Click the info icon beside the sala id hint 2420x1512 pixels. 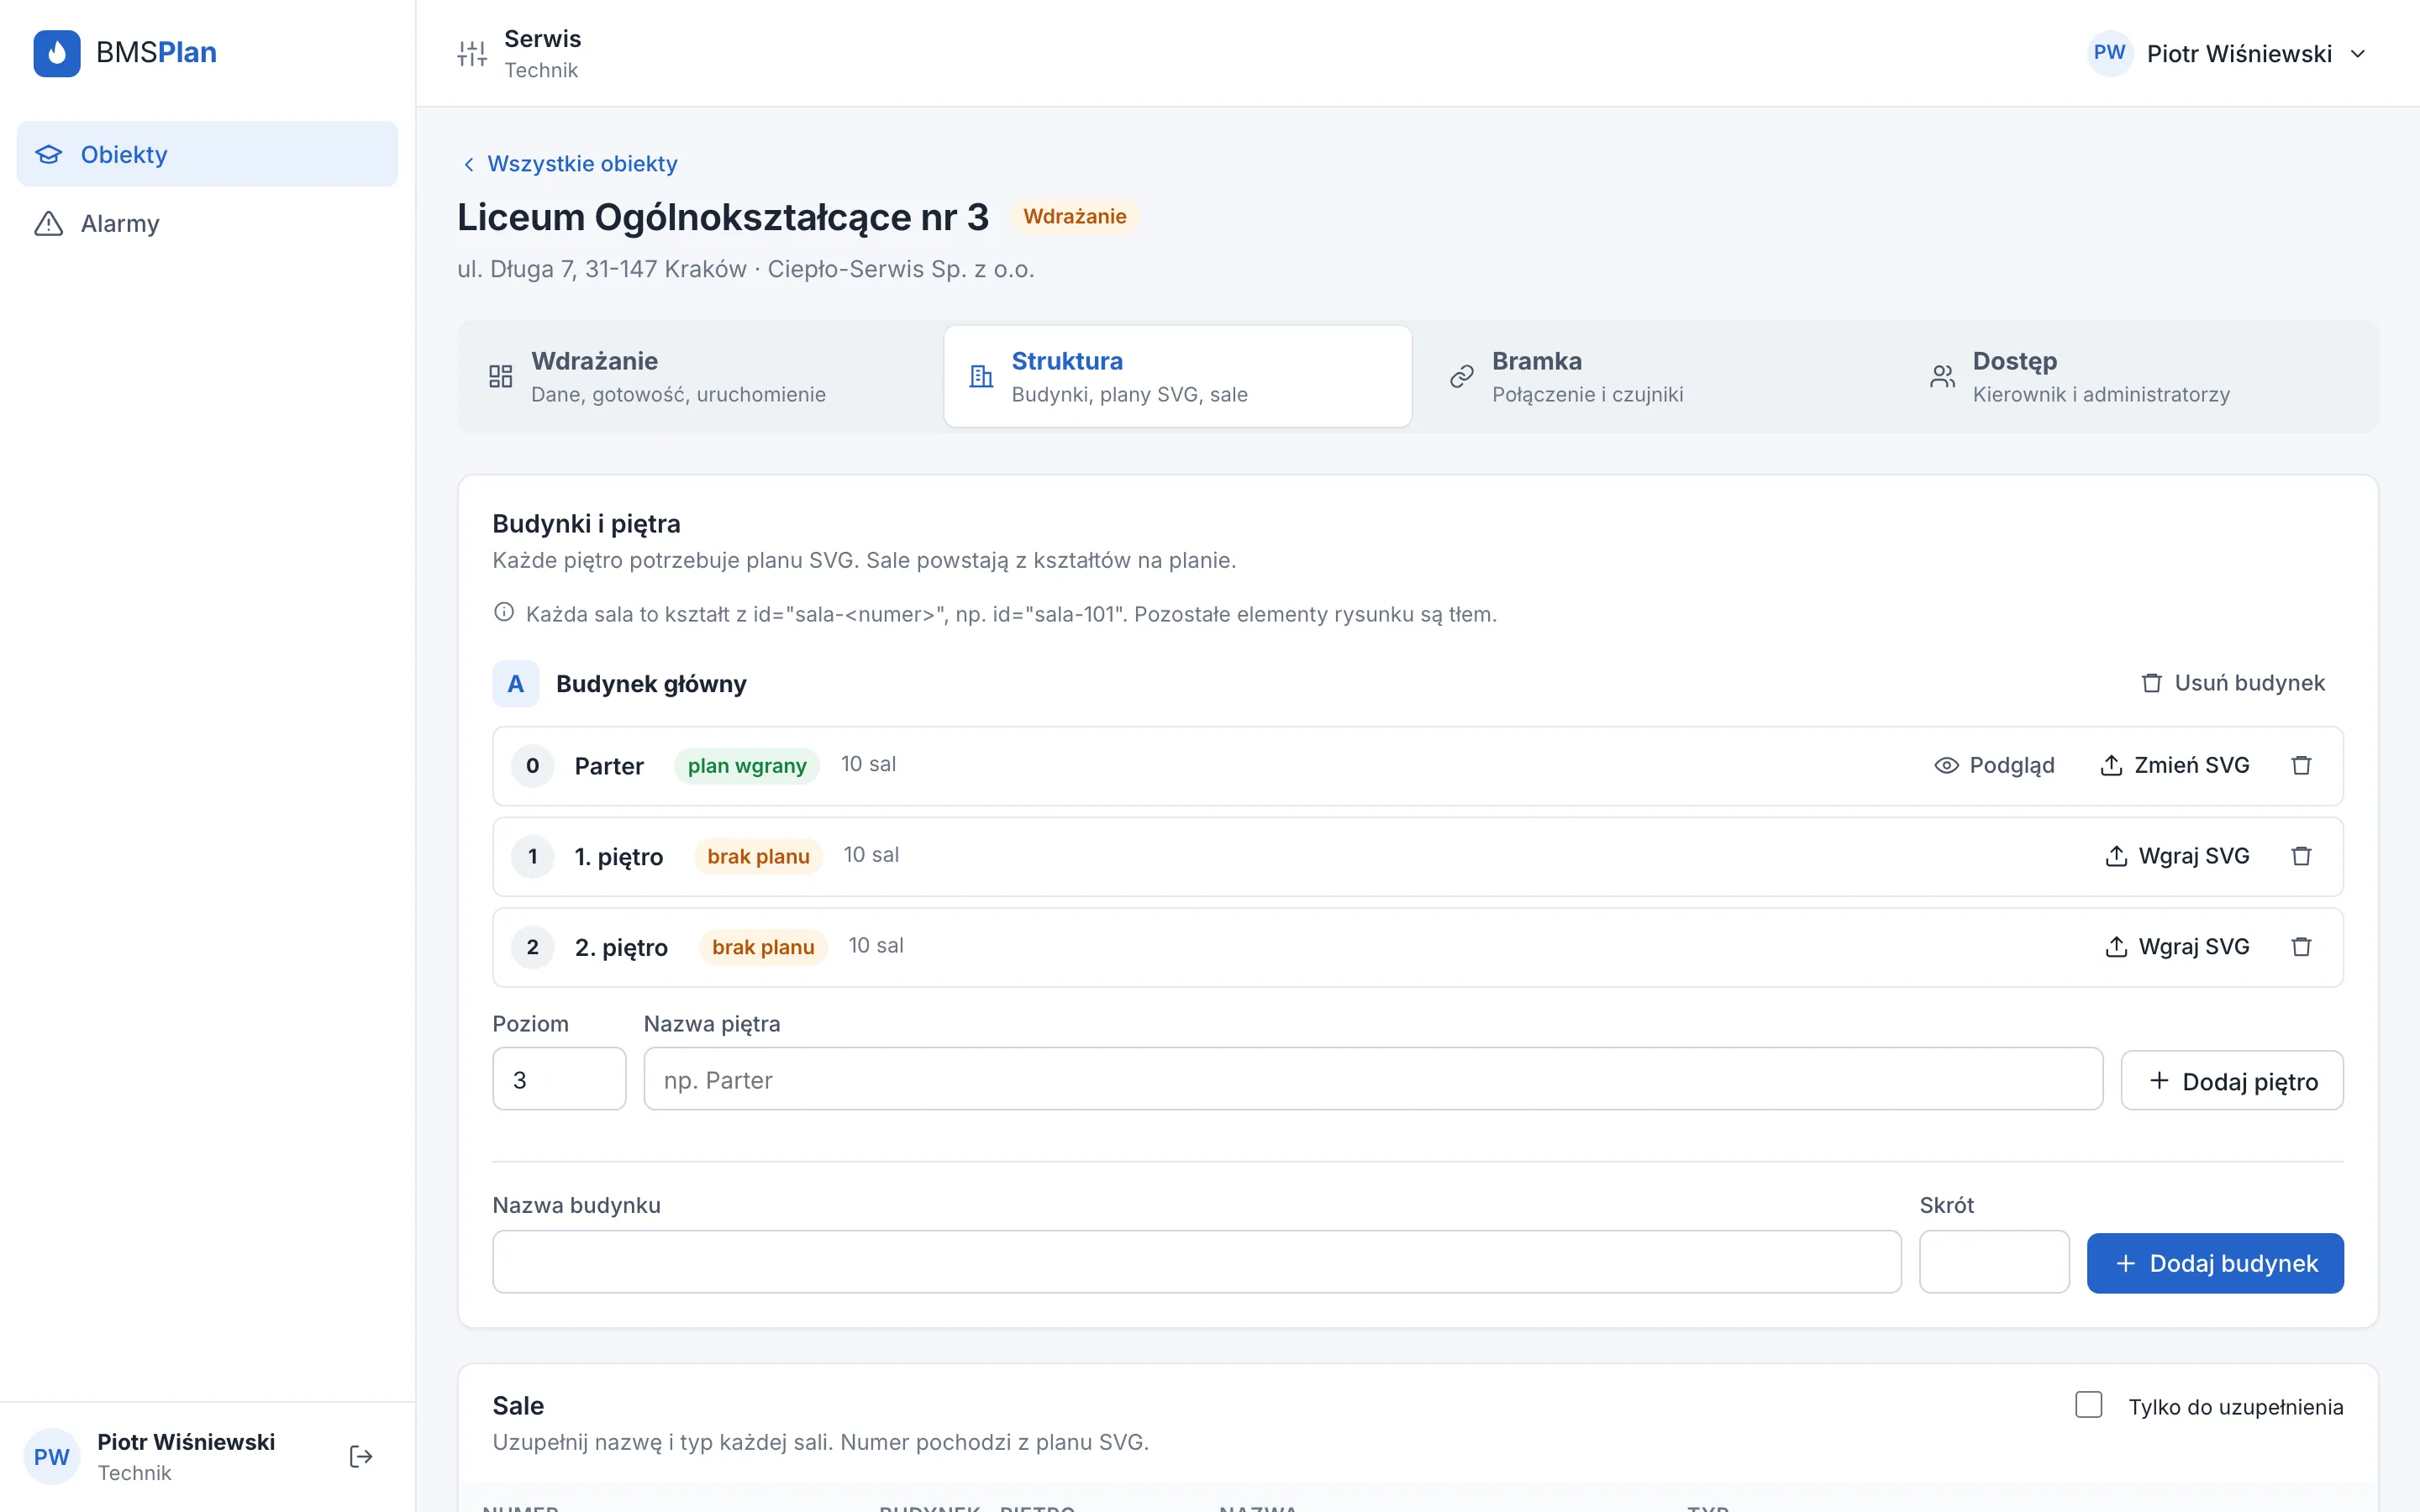[504, 612]
